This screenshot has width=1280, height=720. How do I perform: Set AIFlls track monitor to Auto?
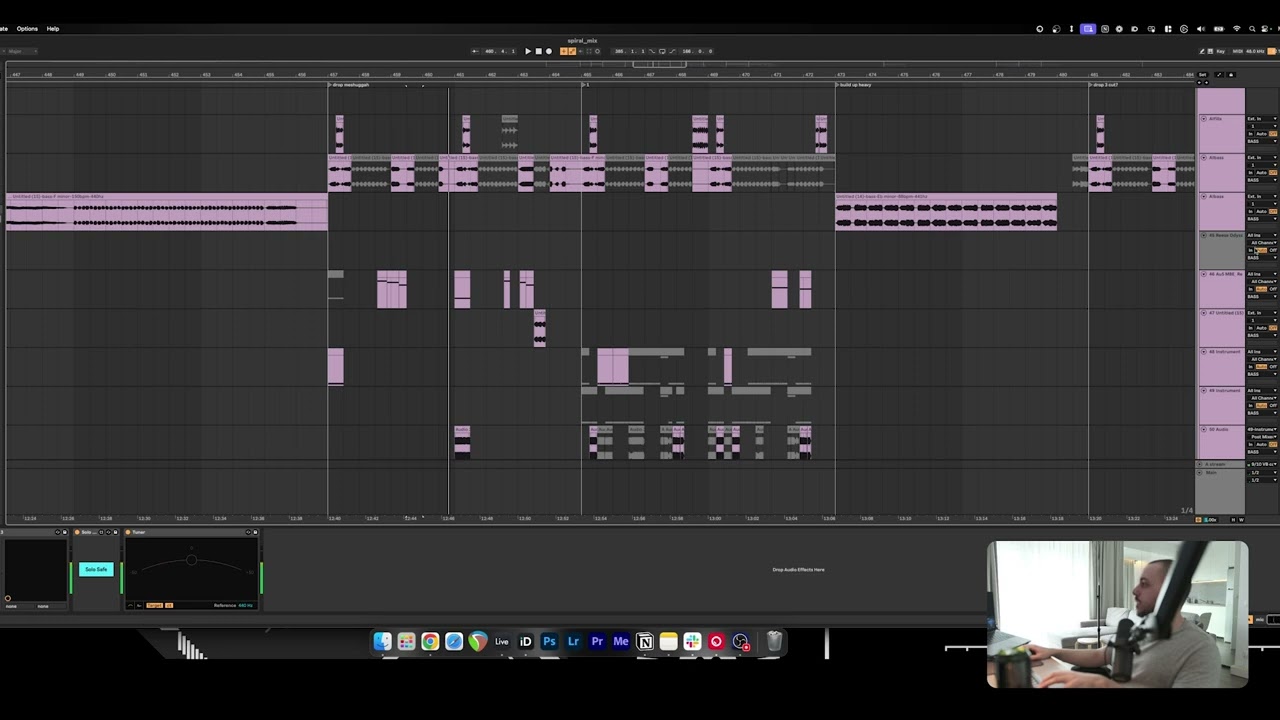click(x=1261, y=134)
